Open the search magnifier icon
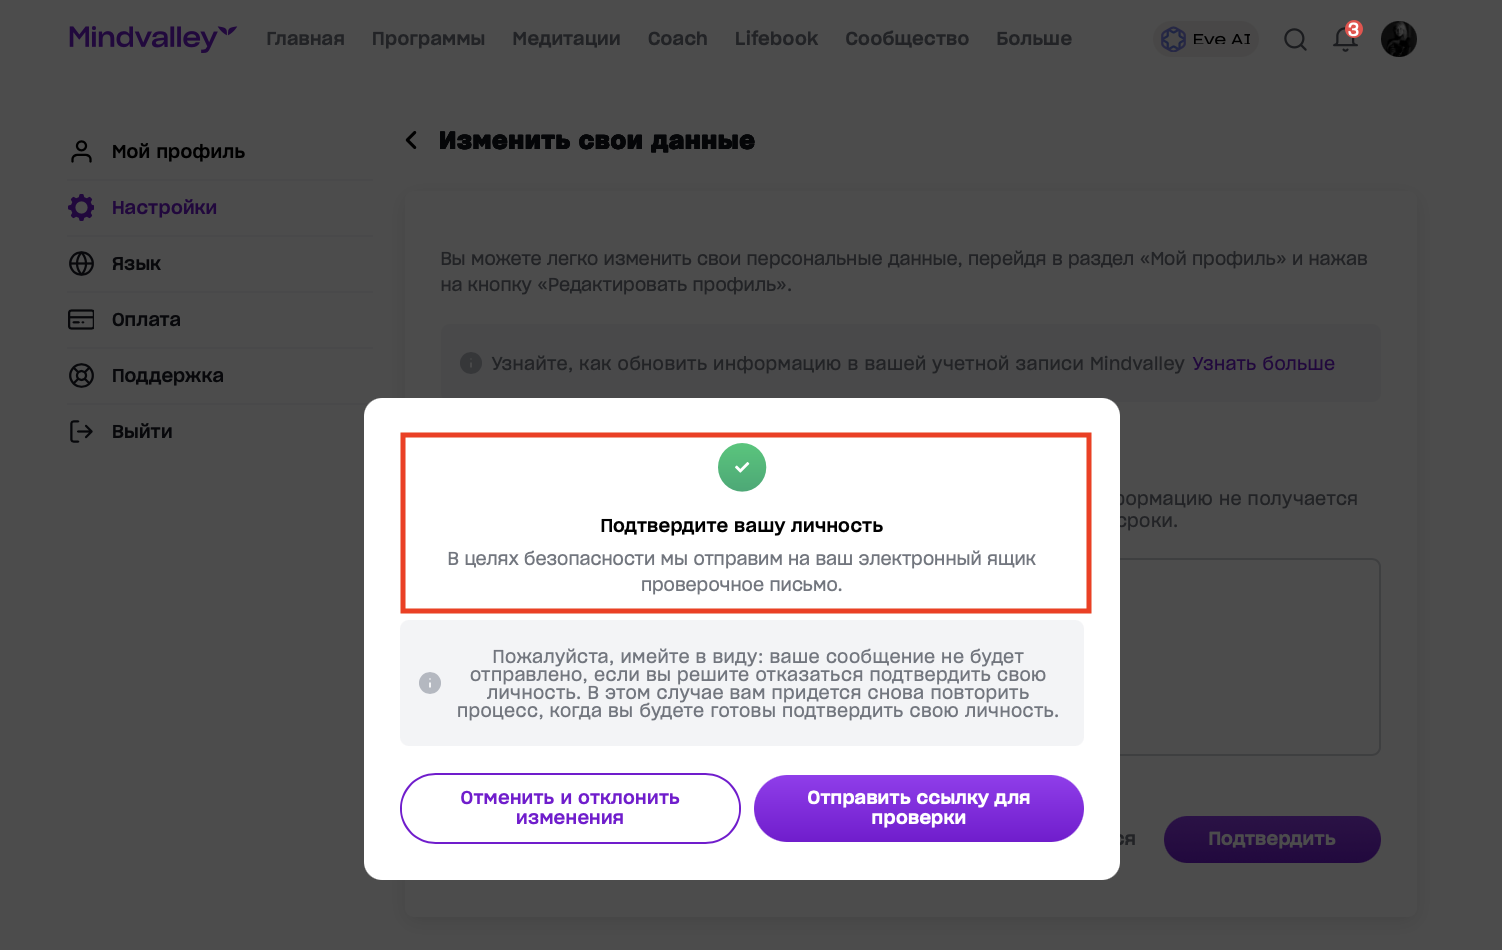 [x=1295, y=39]
